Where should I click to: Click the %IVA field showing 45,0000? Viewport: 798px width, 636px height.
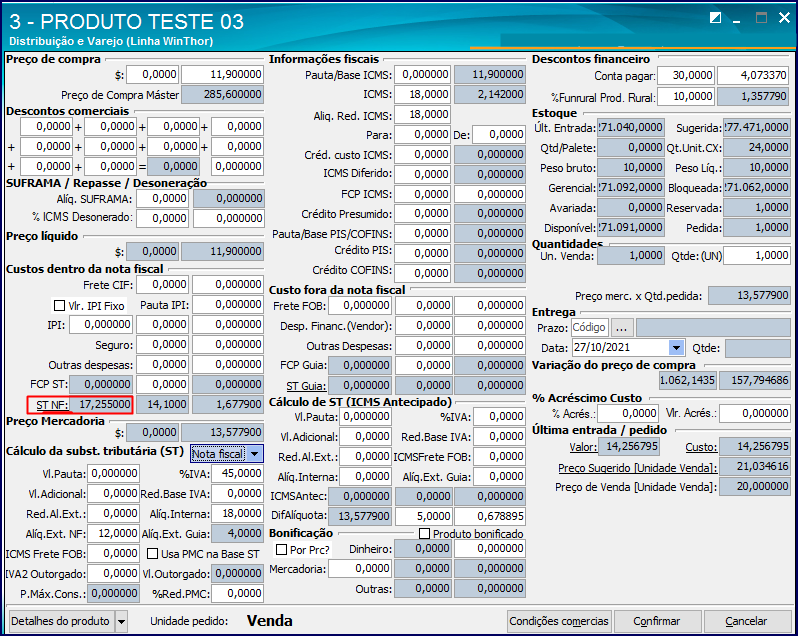tap(237, 474)
